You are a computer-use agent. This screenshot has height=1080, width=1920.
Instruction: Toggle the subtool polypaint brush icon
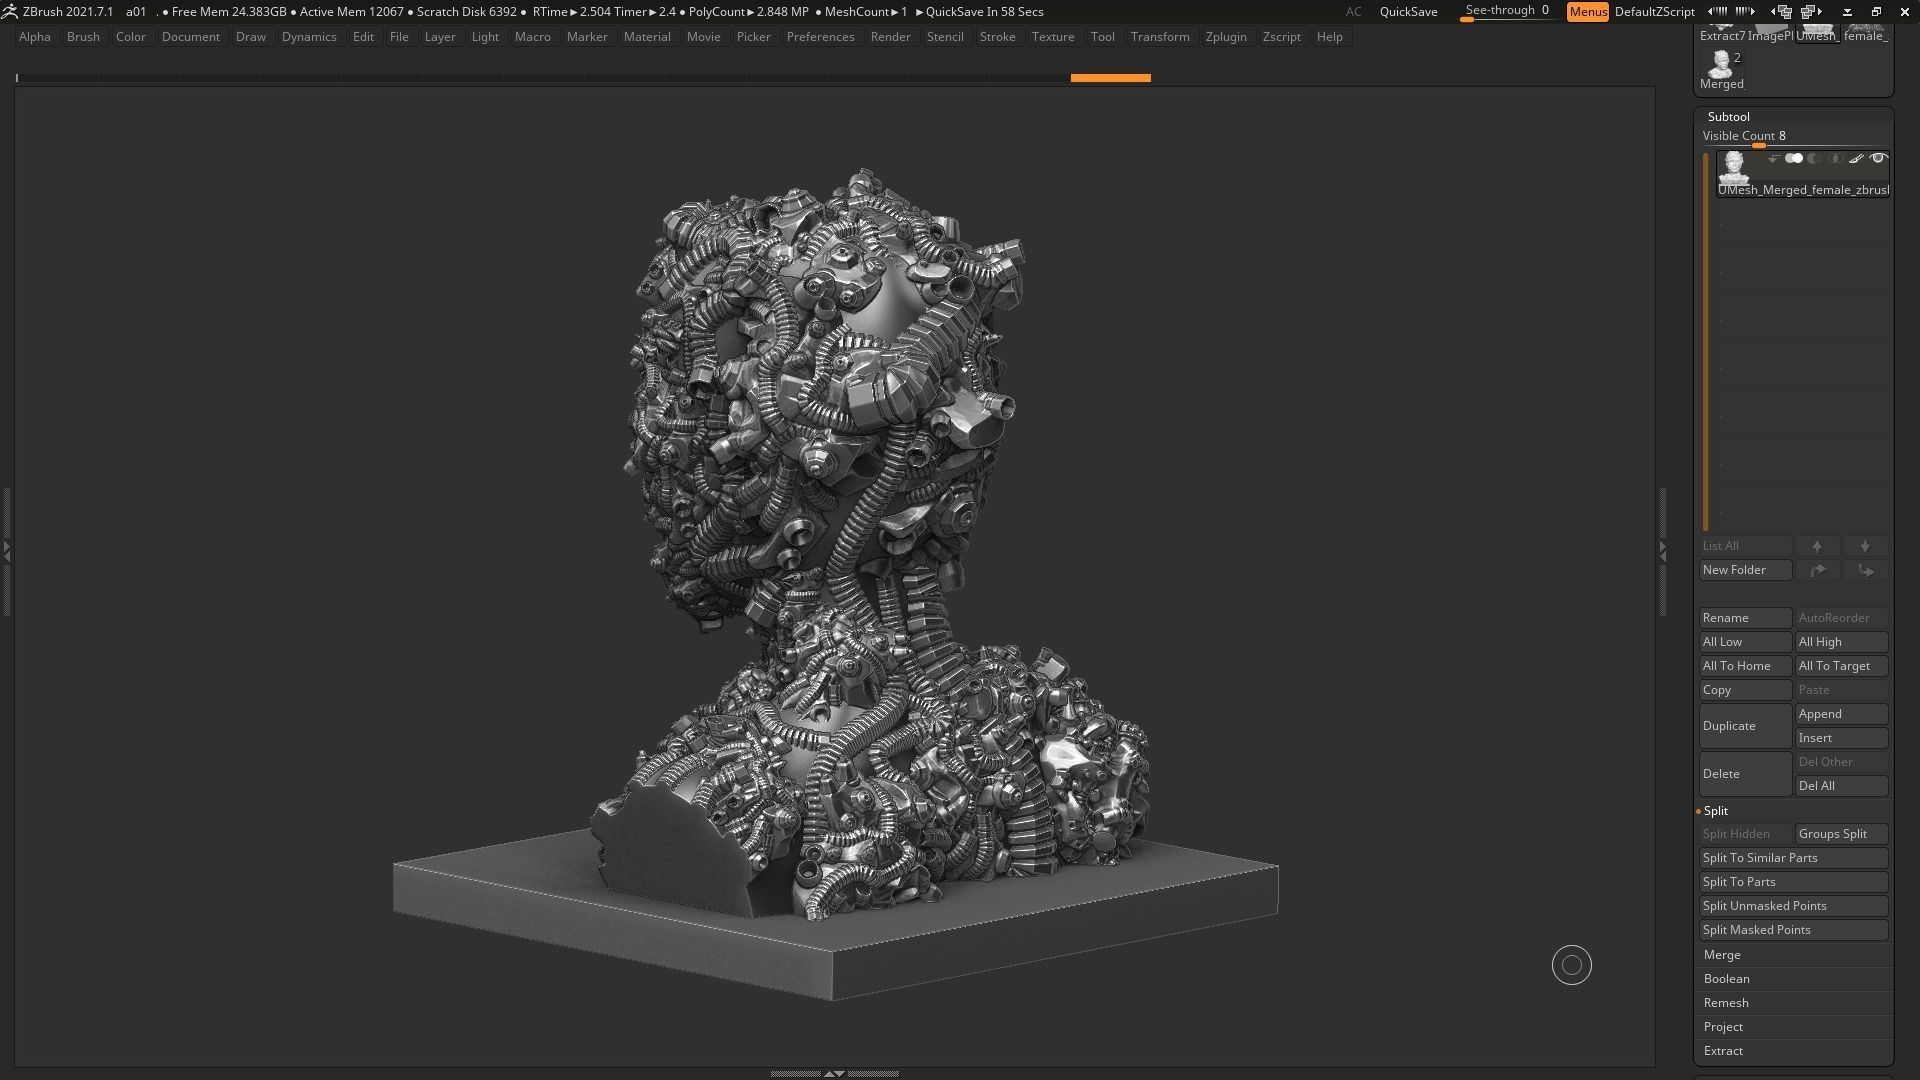tap(1856, 158)
